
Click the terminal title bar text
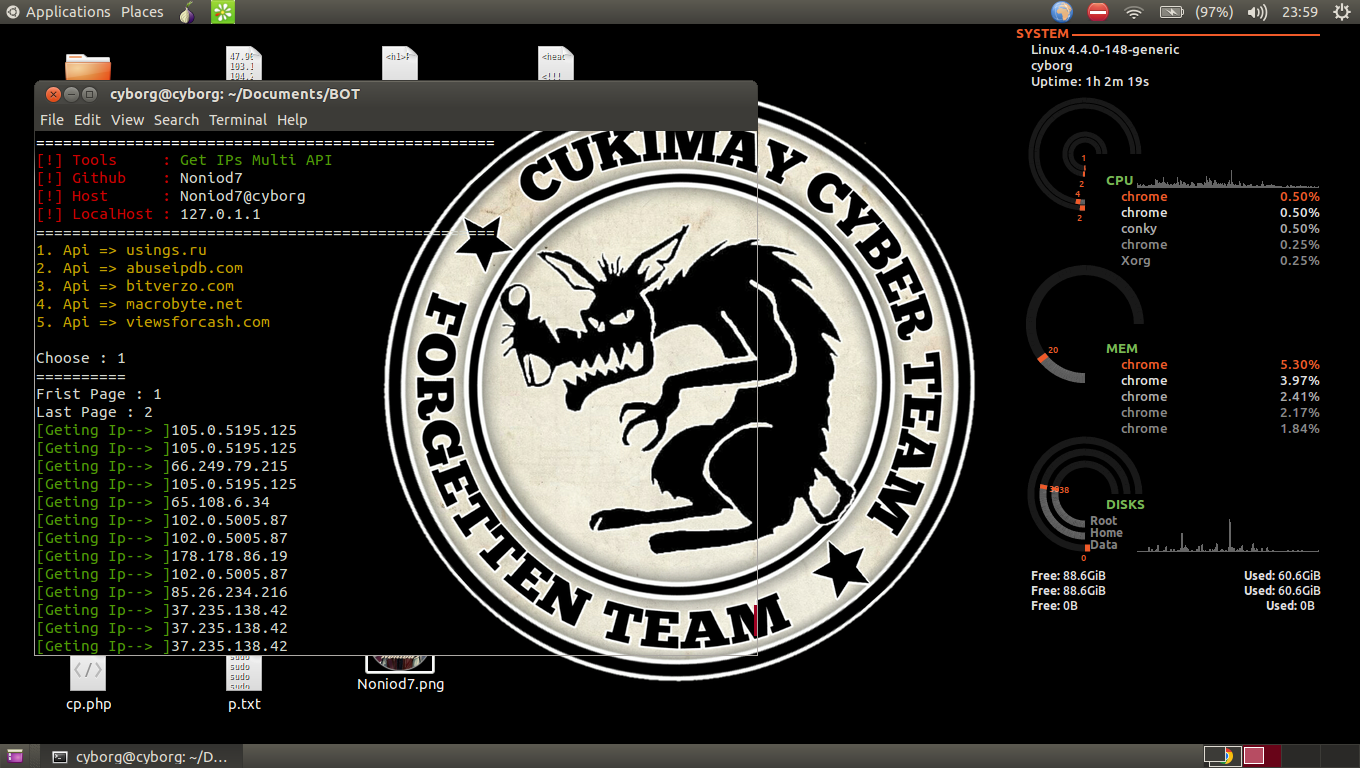235,94
